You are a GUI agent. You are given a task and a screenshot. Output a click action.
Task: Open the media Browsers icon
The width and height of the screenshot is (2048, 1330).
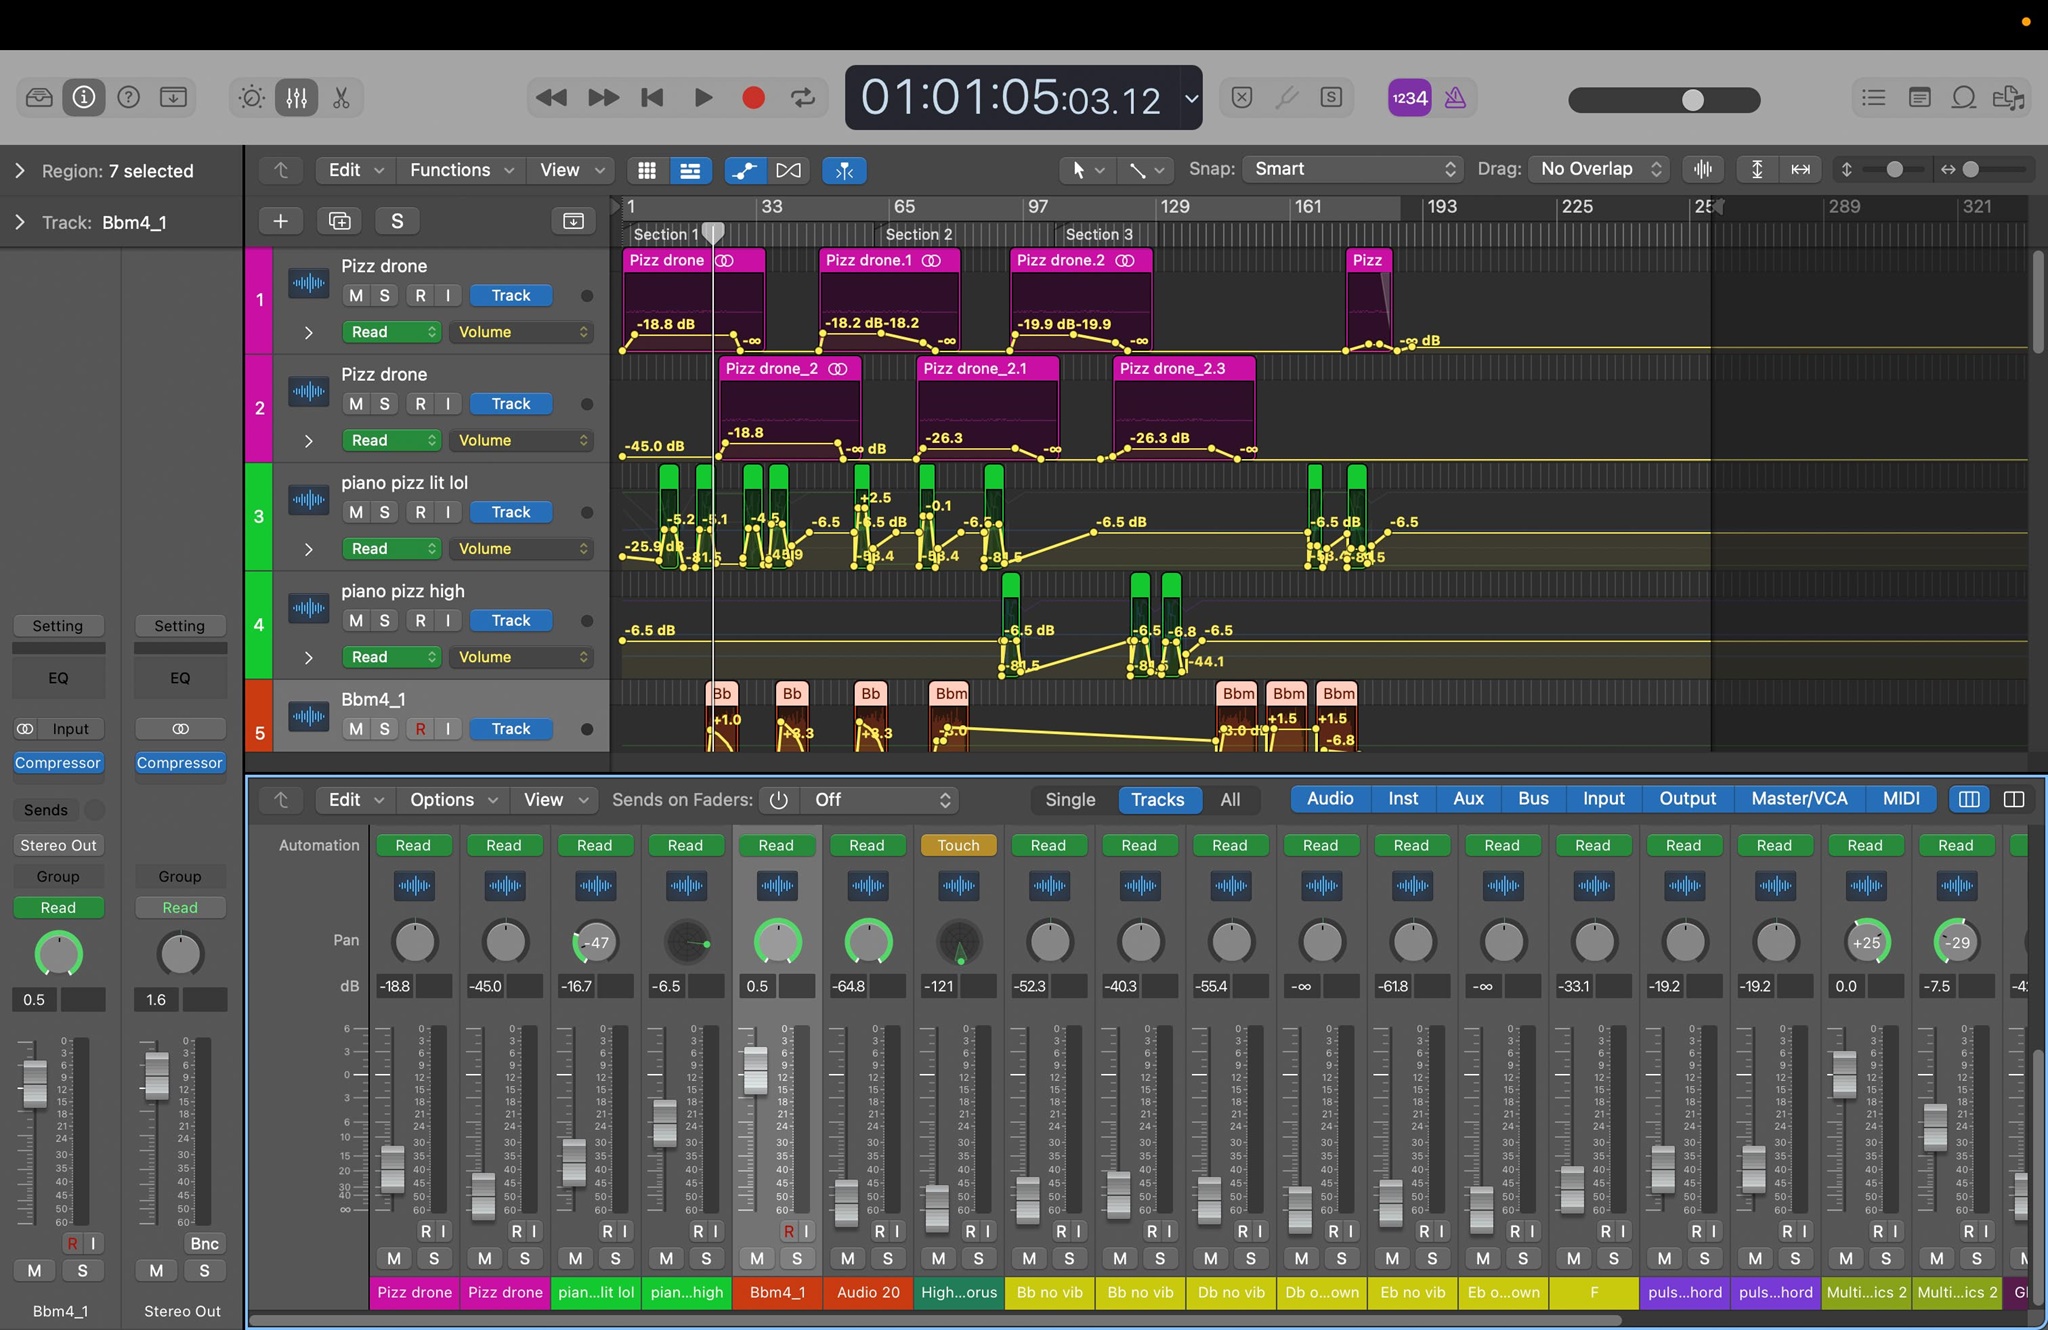point(2008,97)
